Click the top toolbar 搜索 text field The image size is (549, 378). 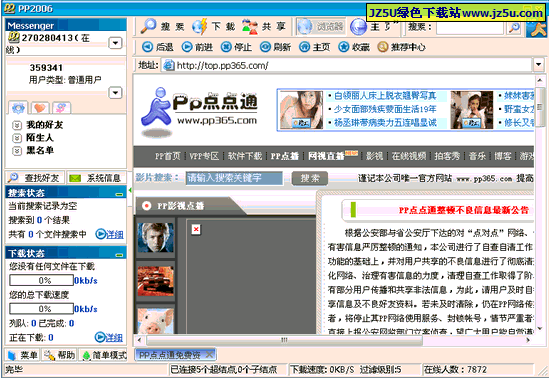click(470, 27)
